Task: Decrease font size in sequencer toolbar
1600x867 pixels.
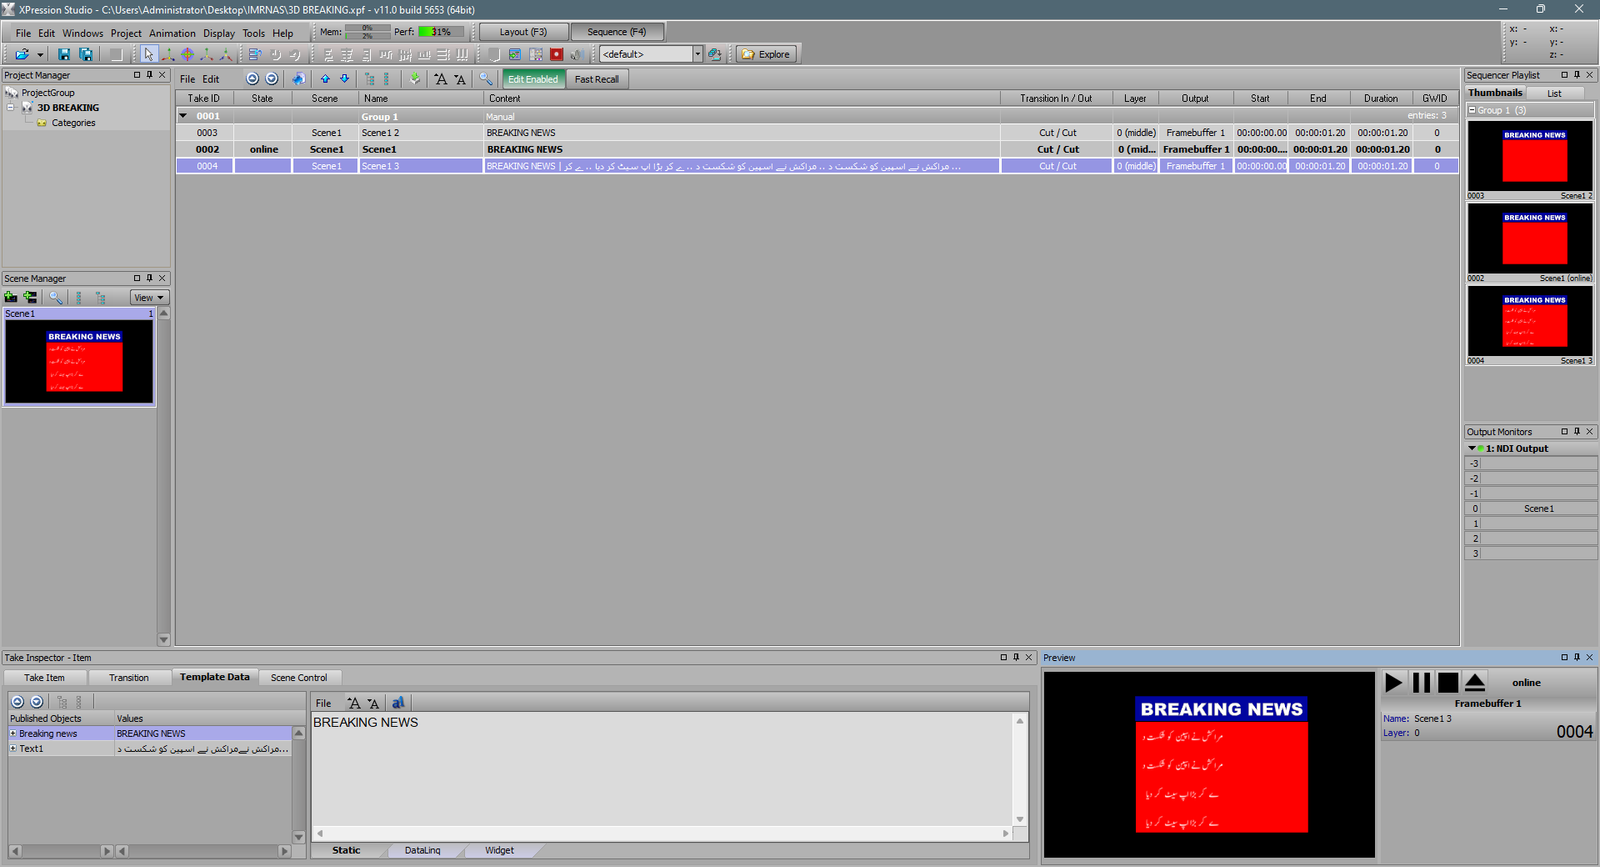Action: (460, 79)
